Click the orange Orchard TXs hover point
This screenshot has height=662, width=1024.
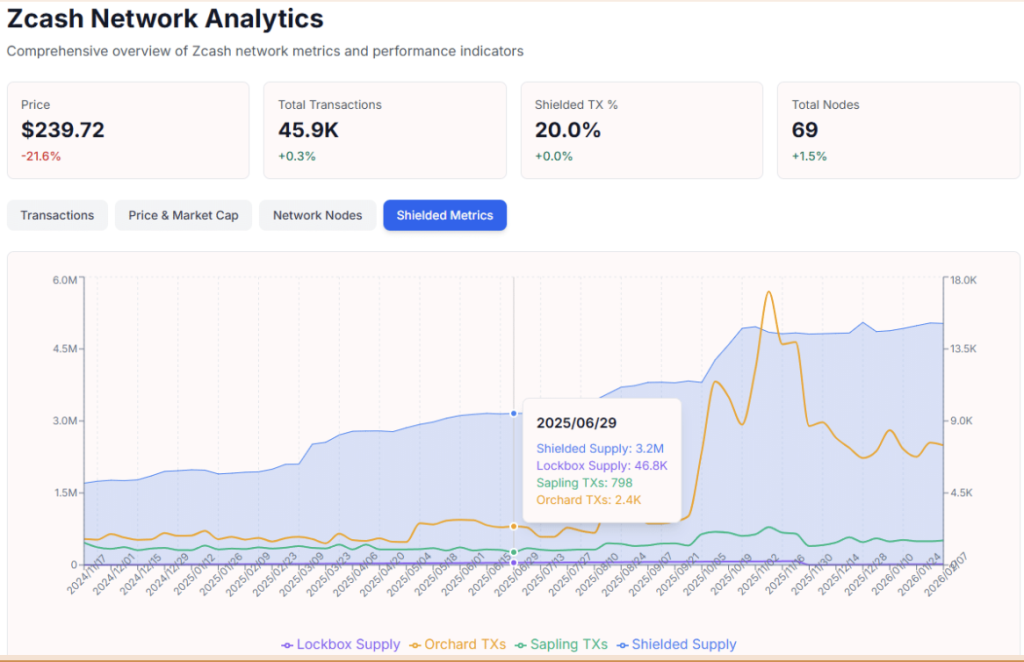point(514,526)
